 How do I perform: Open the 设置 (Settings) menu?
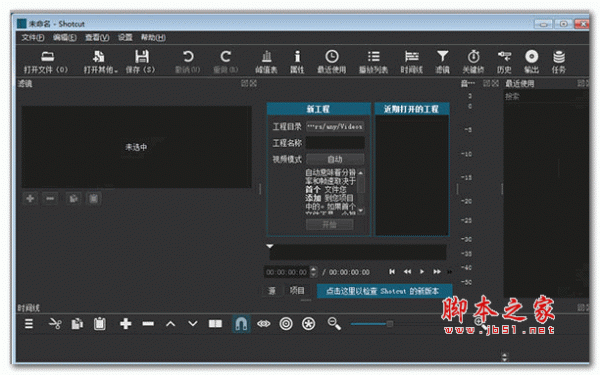(x=125, y=38)
